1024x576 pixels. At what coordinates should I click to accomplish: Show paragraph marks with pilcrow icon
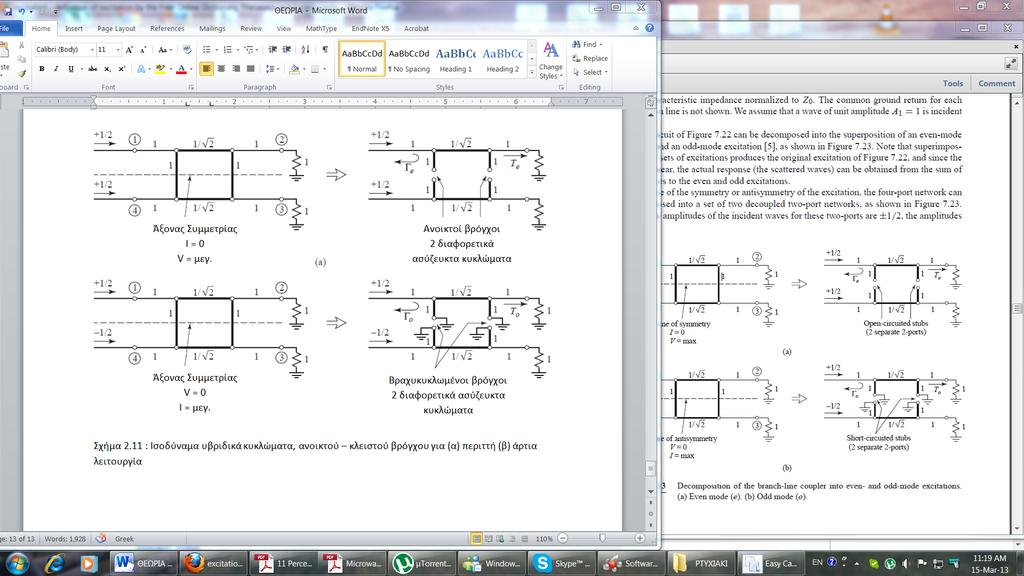coord(325,50)
